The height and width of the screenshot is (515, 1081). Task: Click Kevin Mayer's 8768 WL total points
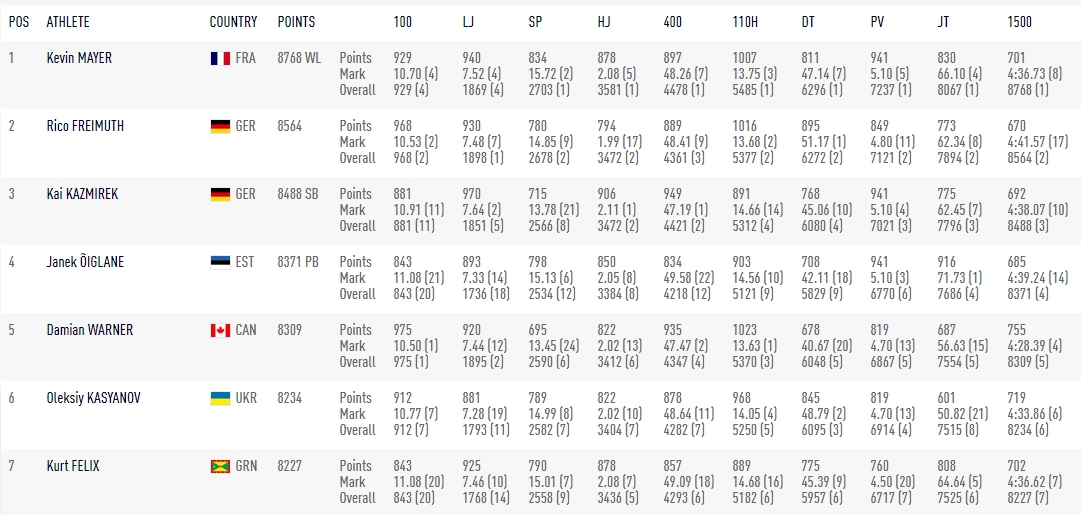point(298,58)
